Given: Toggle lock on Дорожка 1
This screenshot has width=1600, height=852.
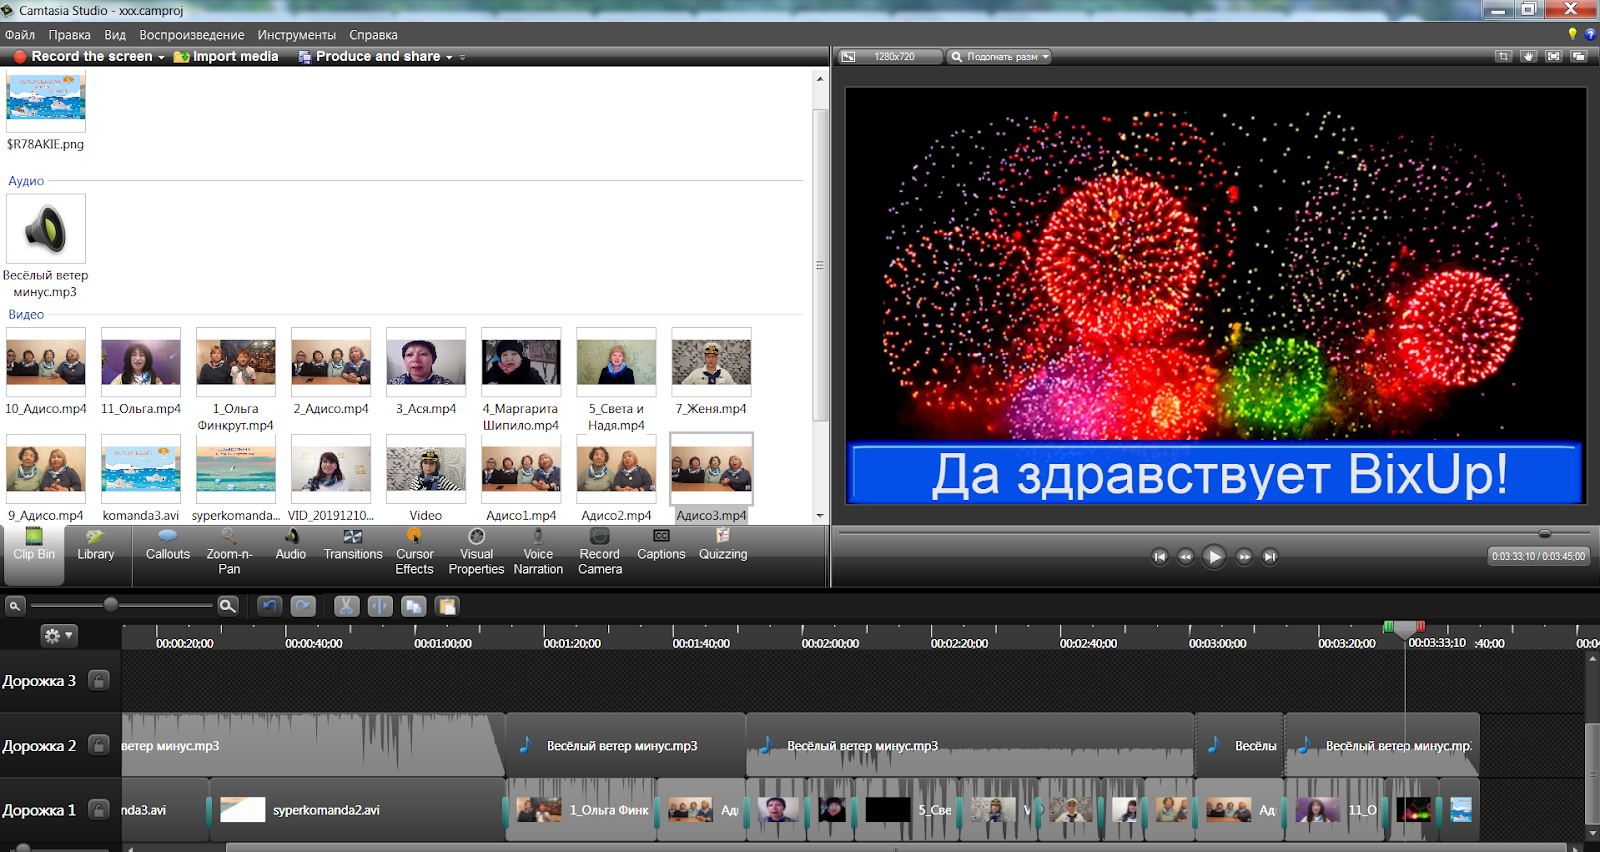Looking at the screenshot, I should click(x=99, y=810).
